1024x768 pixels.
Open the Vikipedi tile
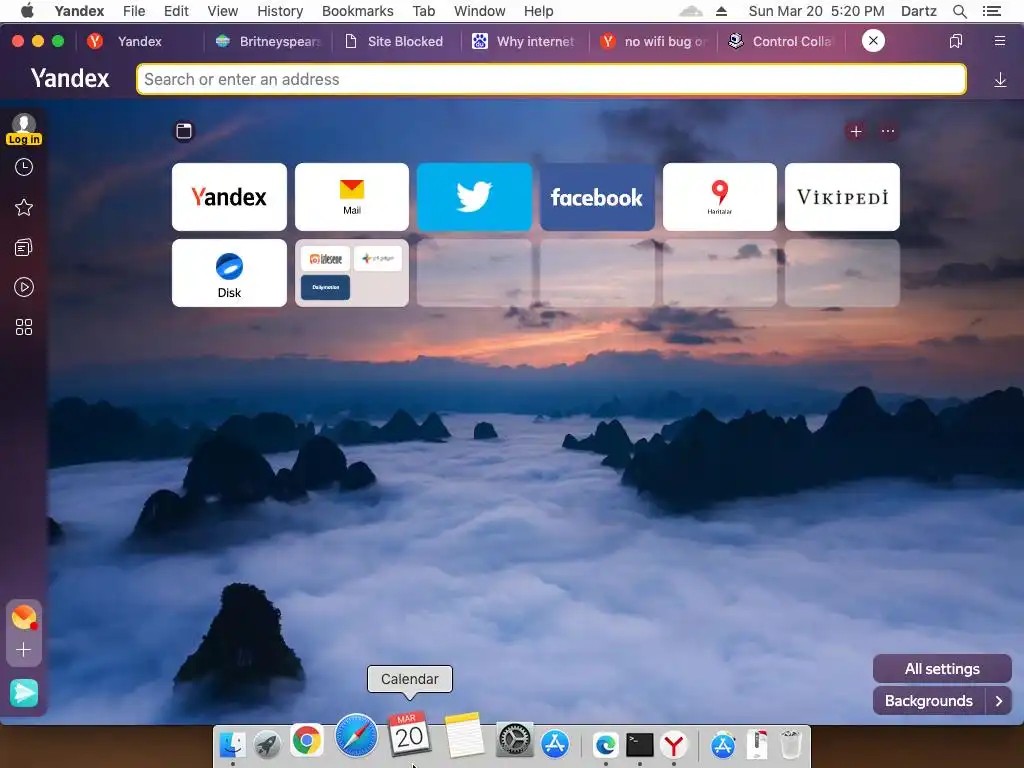point(842,197)
